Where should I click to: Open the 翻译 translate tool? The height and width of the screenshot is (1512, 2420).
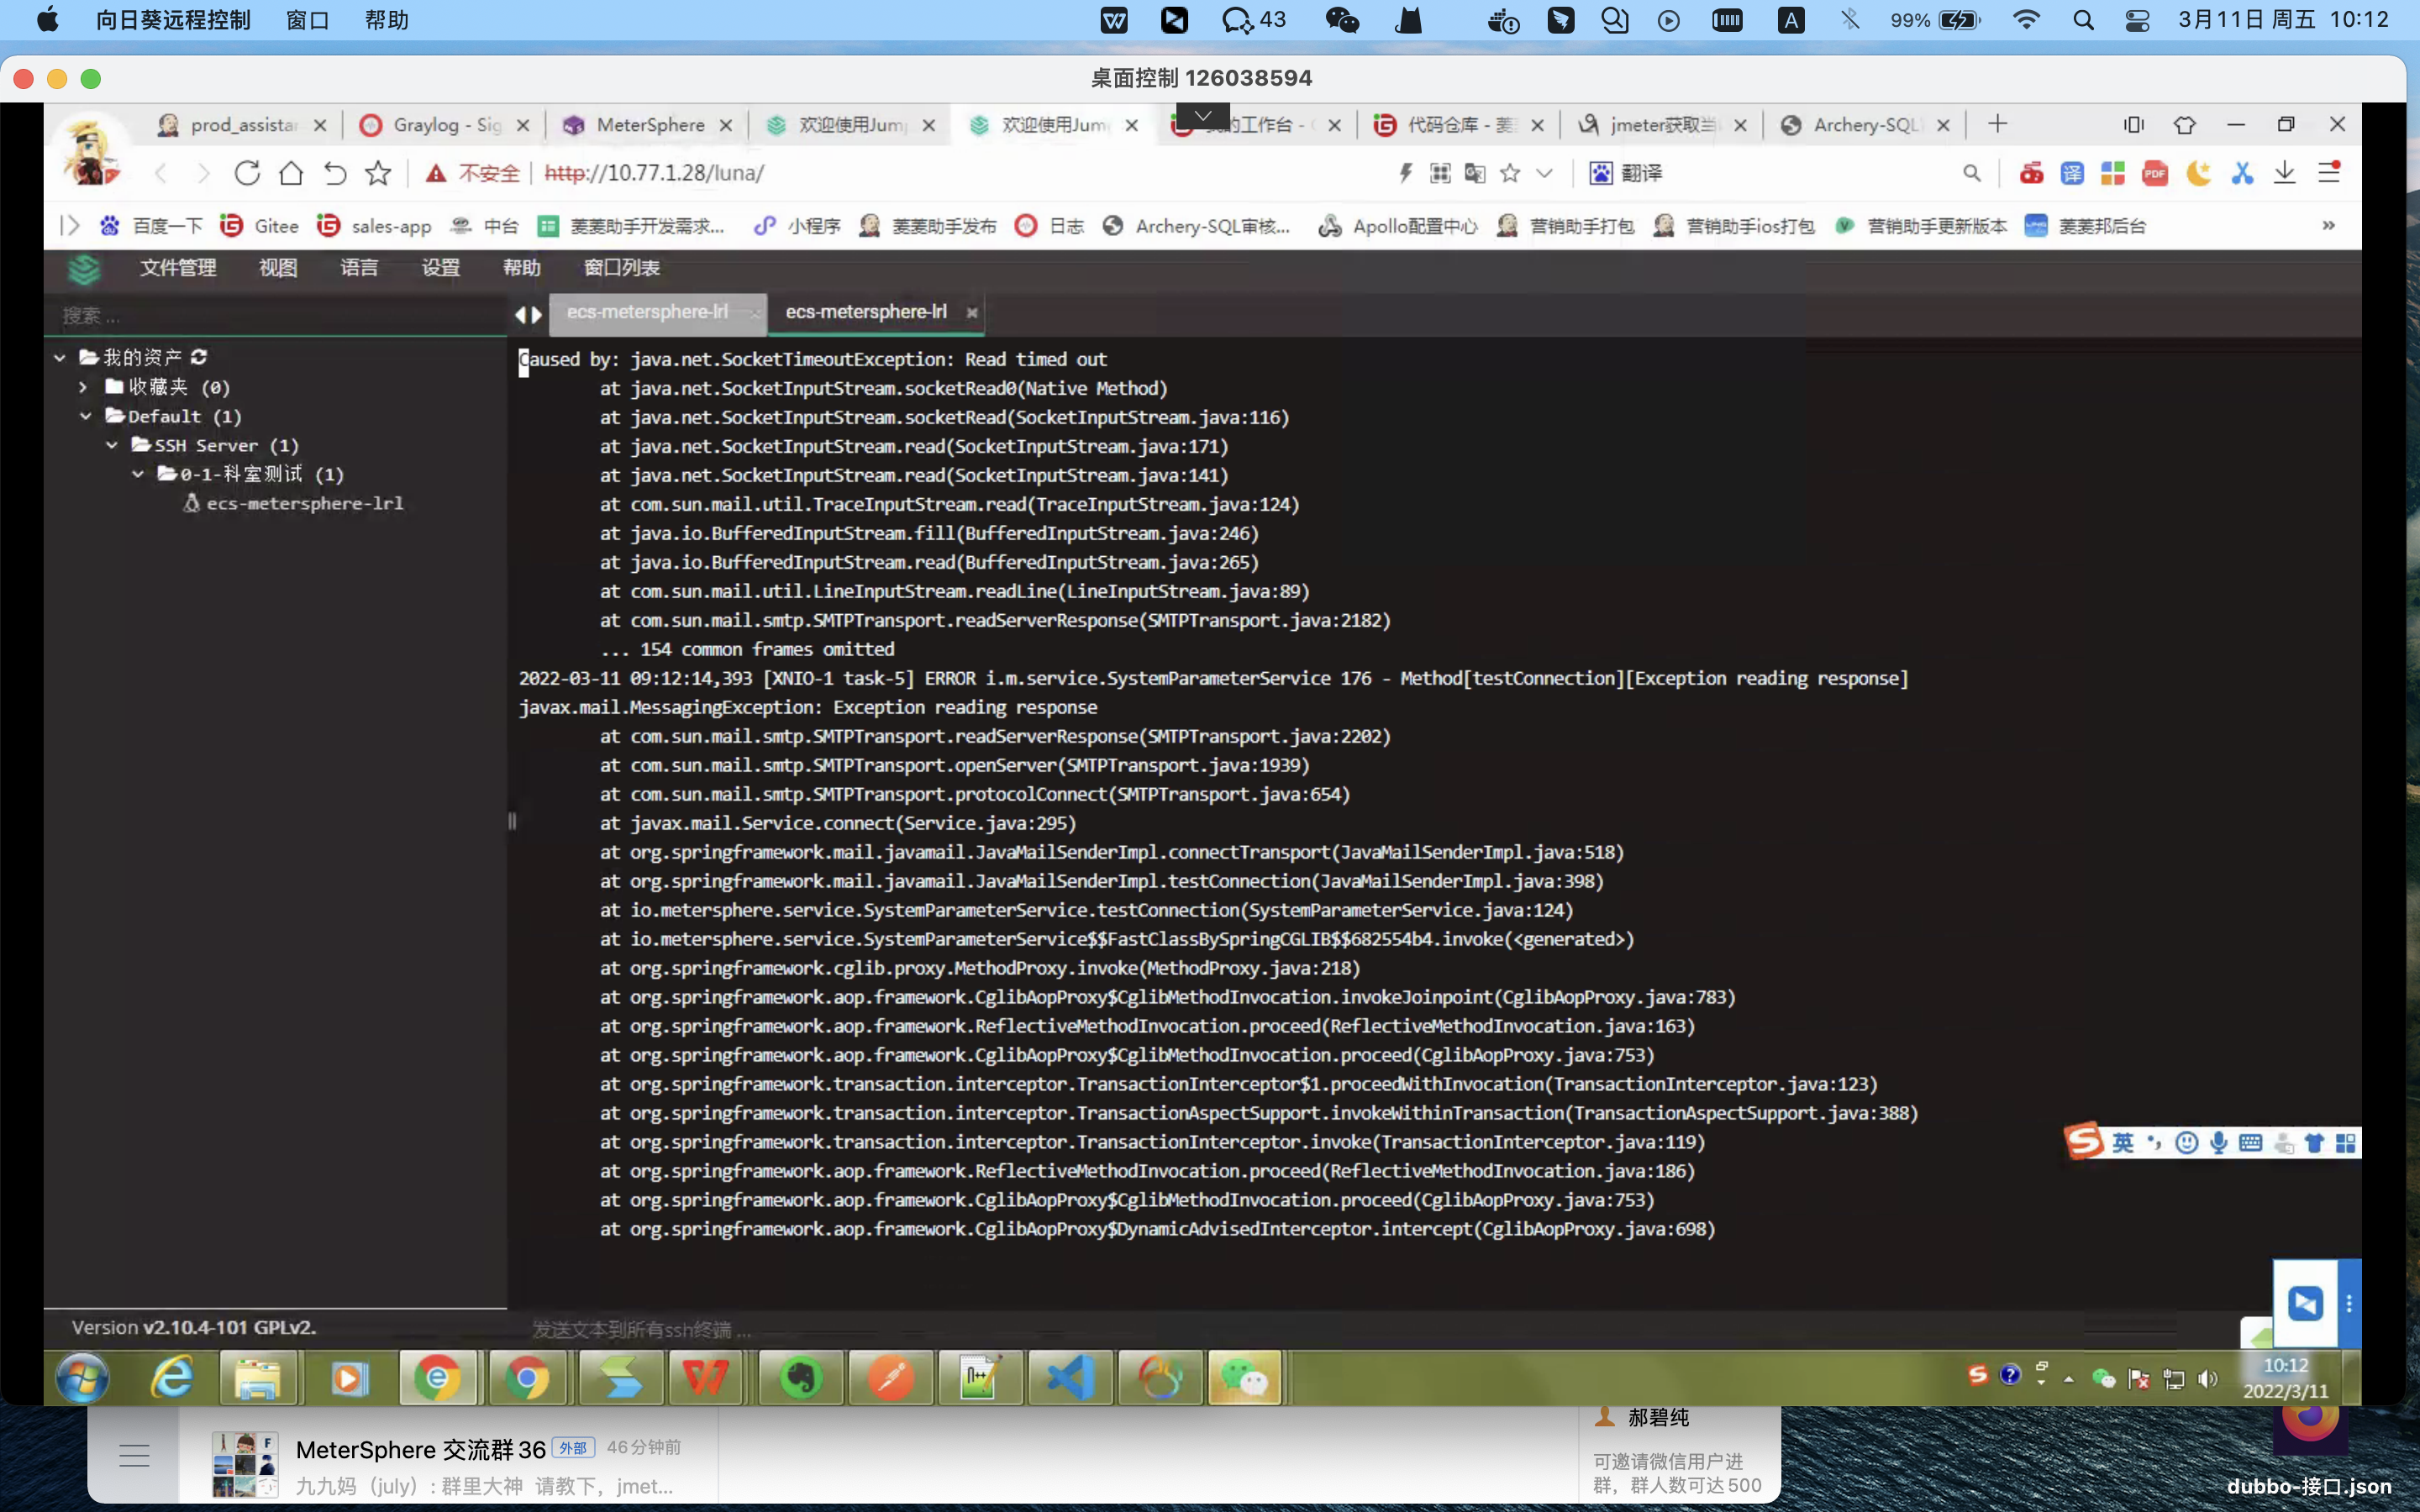1626,173
